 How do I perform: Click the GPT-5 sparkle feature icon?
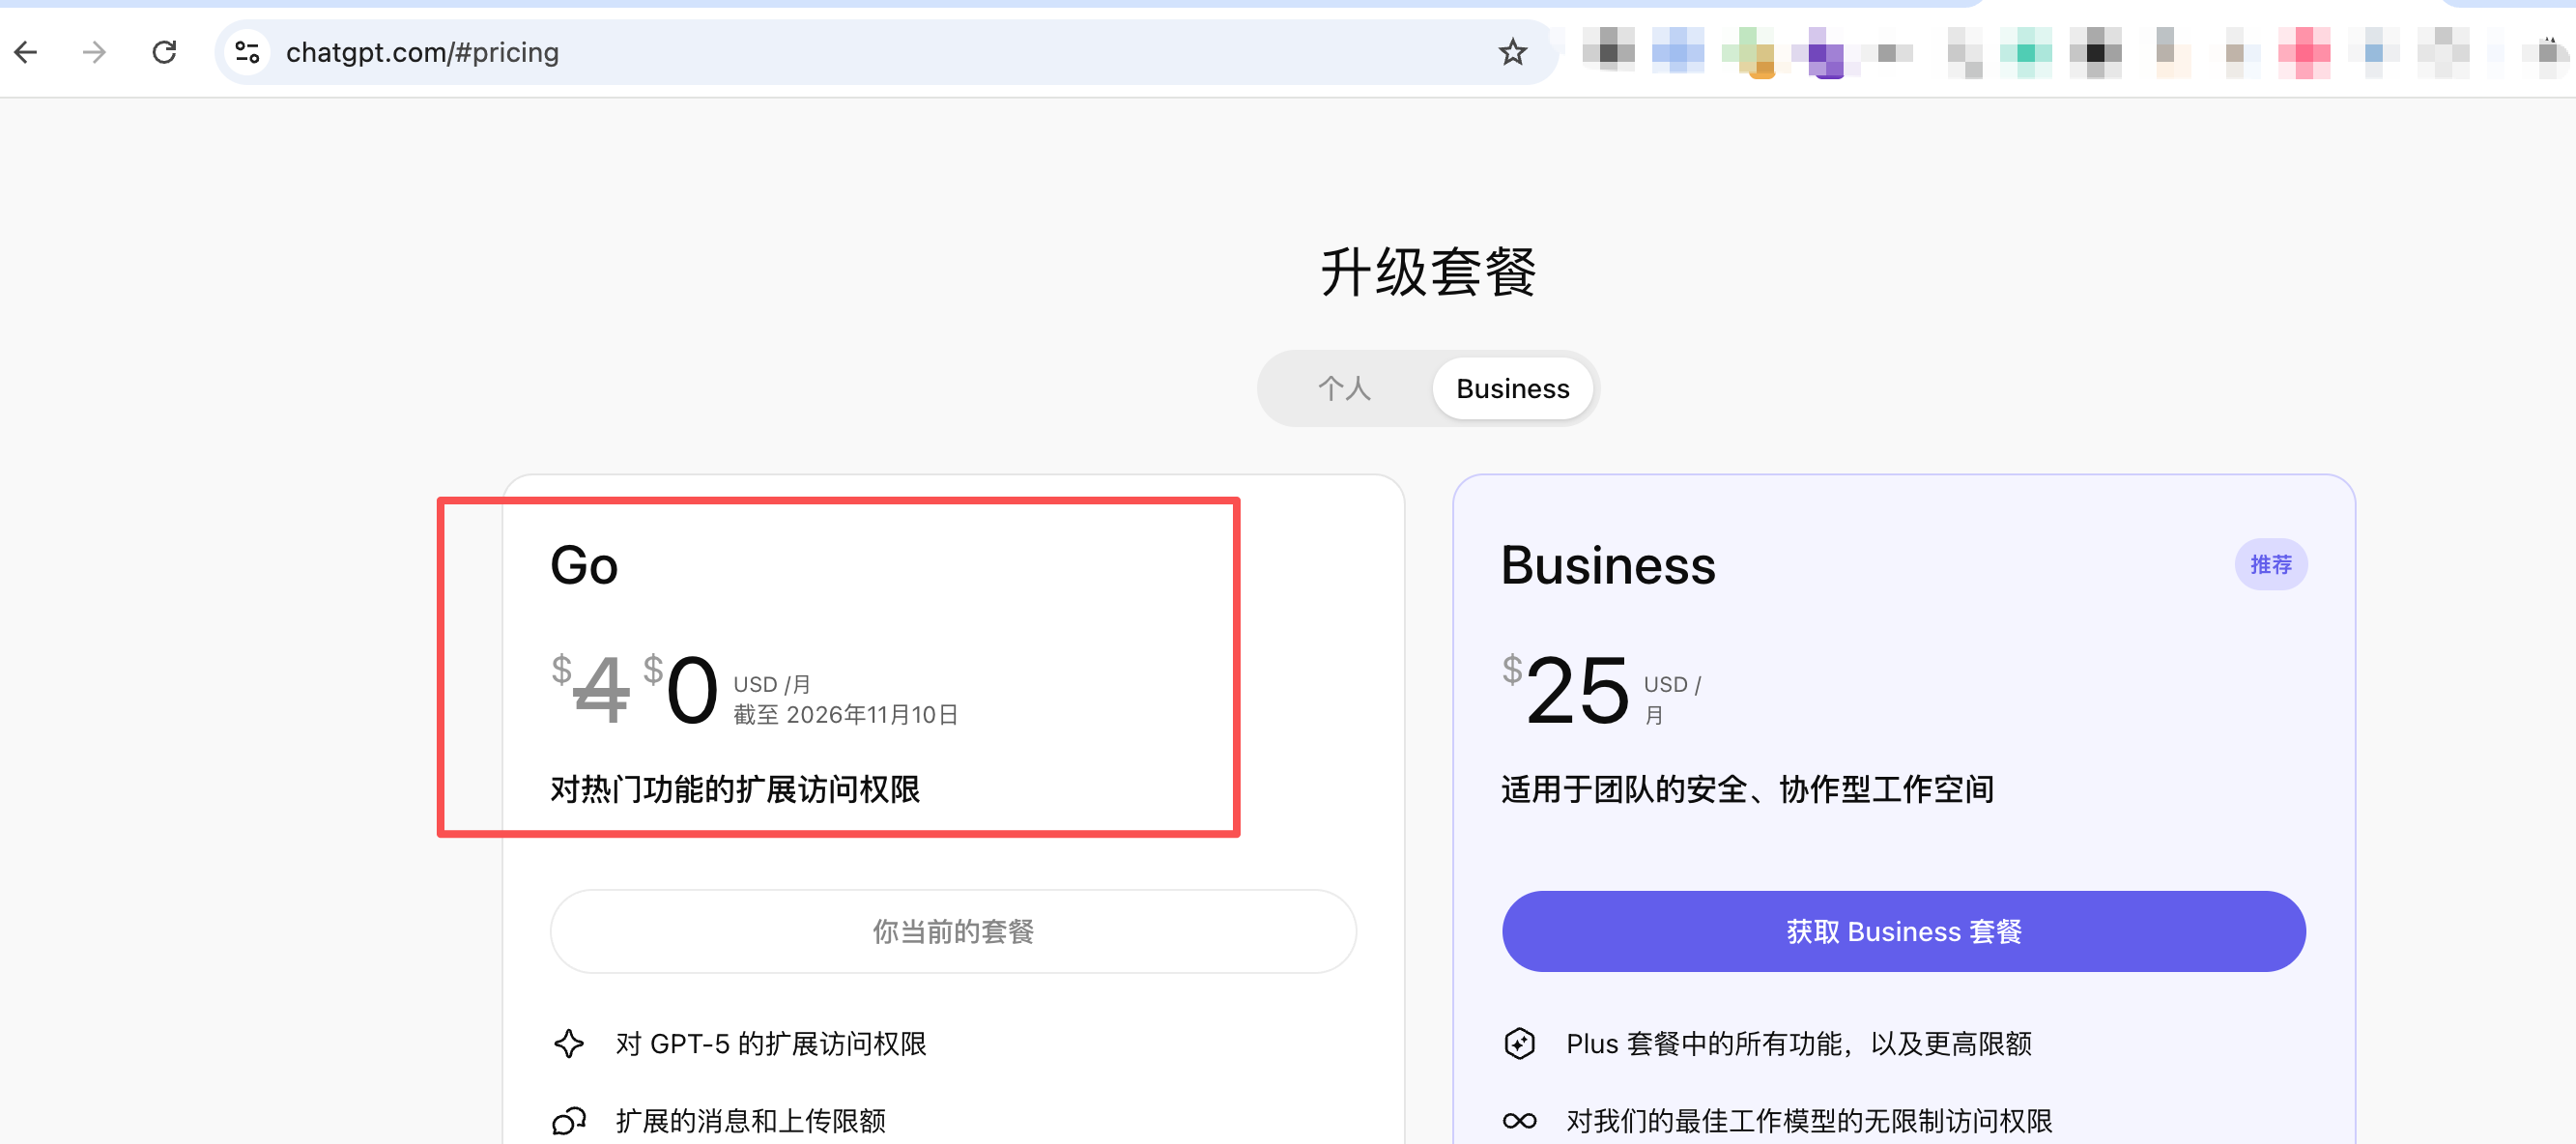pos(569,1043)
